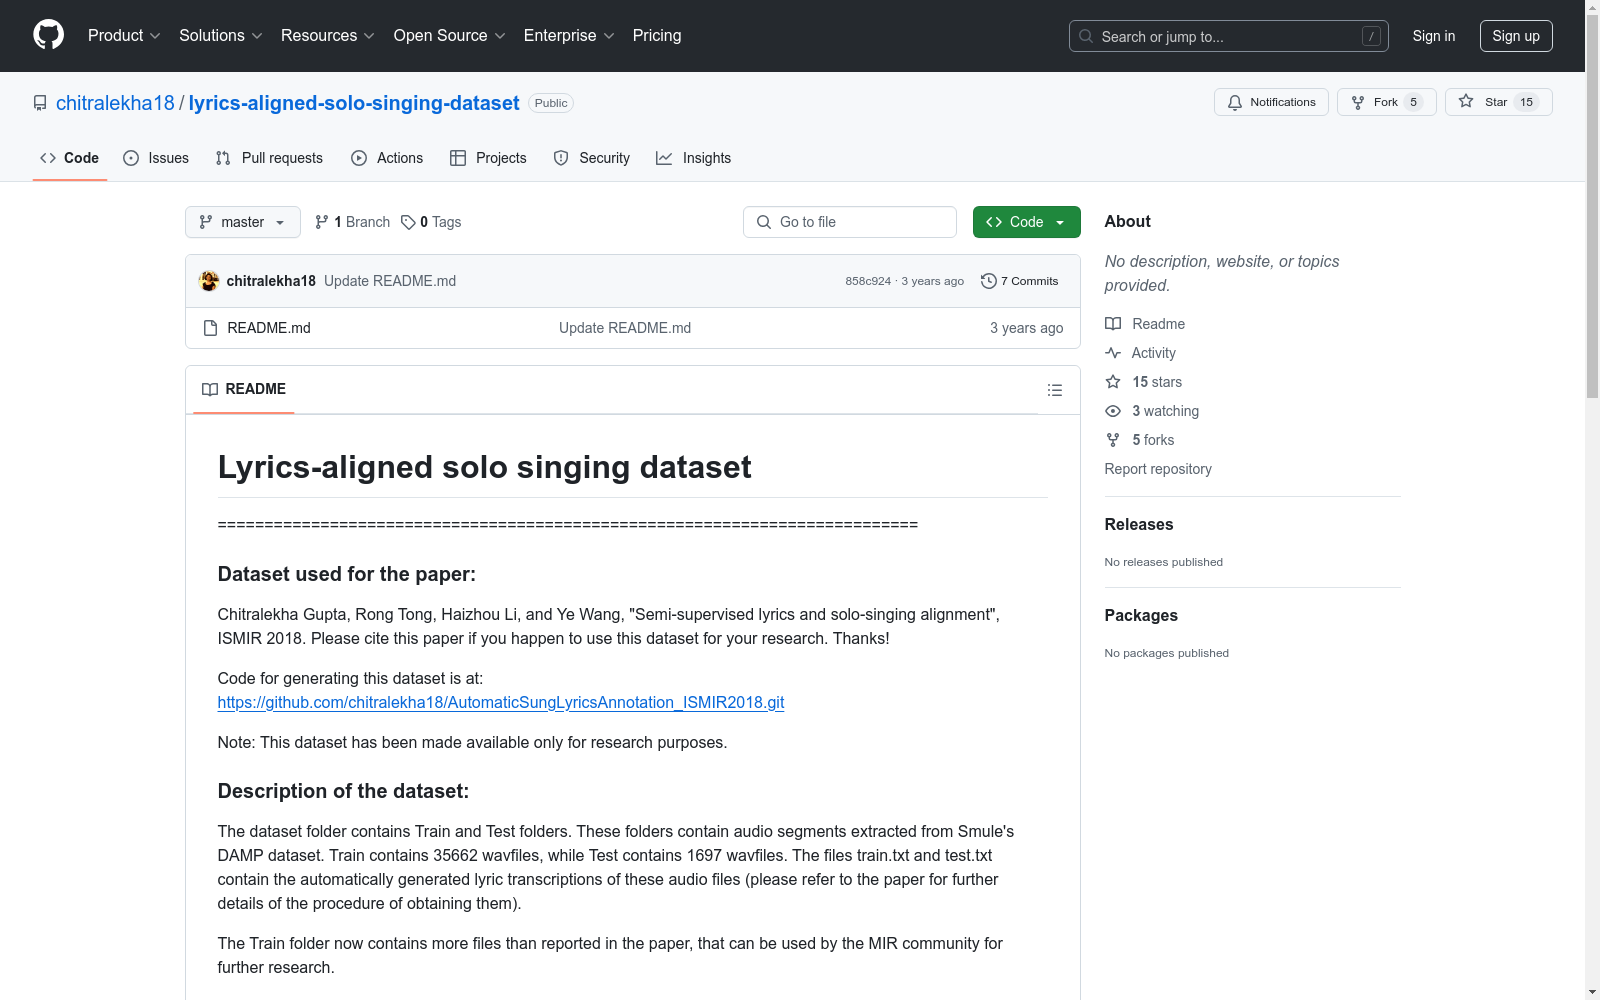Open the README.md file
Image resolution: width=1600 pixels, height=1000 pixels.
[269, 328]
